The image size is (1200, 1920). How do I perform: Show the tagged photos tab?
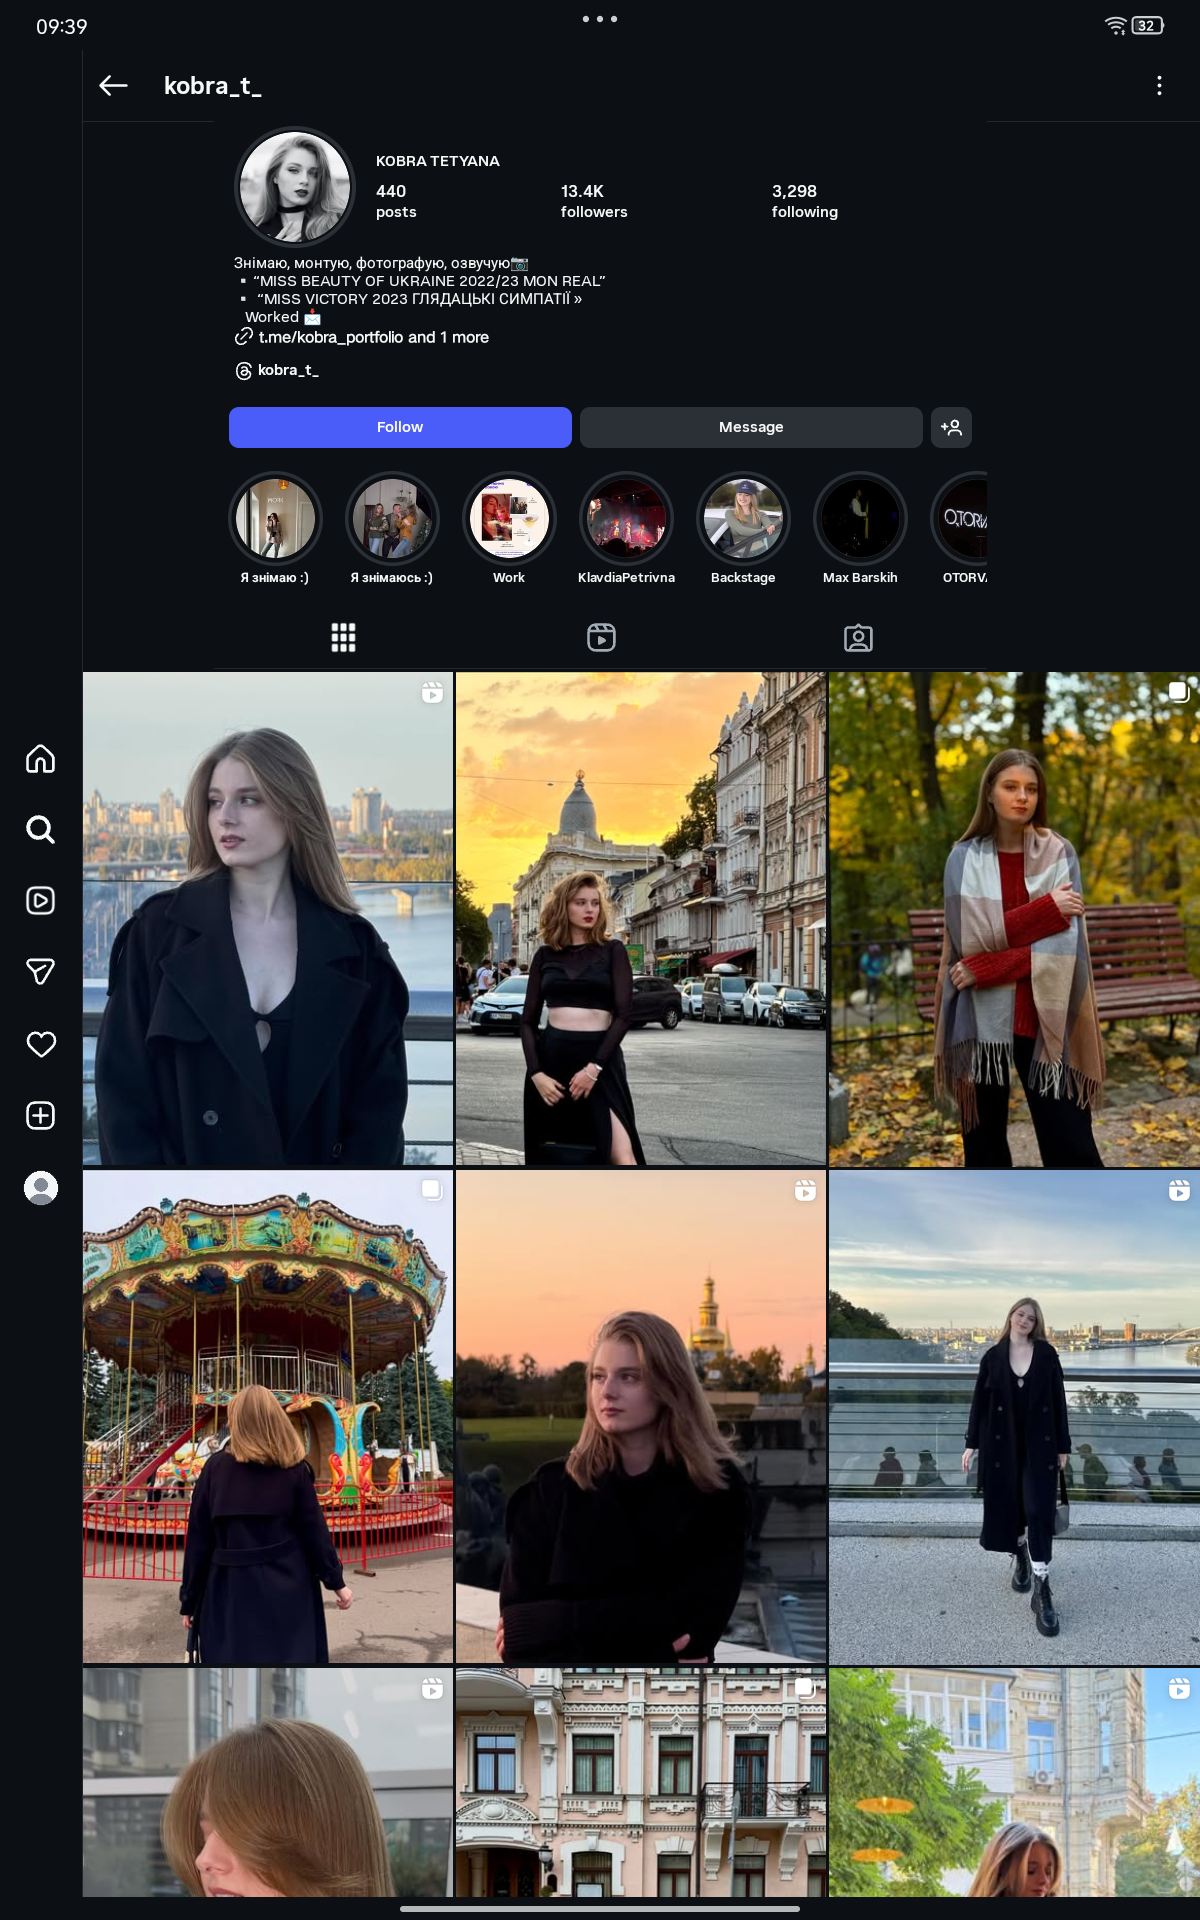(858, 638)
